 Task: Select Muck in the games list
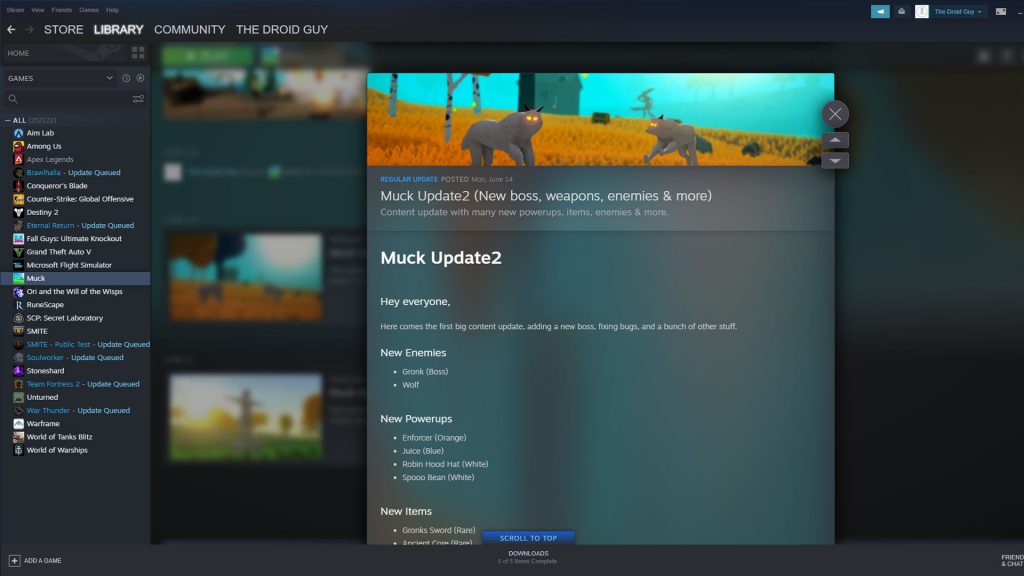pyautogui.click(x=75, y=278)
